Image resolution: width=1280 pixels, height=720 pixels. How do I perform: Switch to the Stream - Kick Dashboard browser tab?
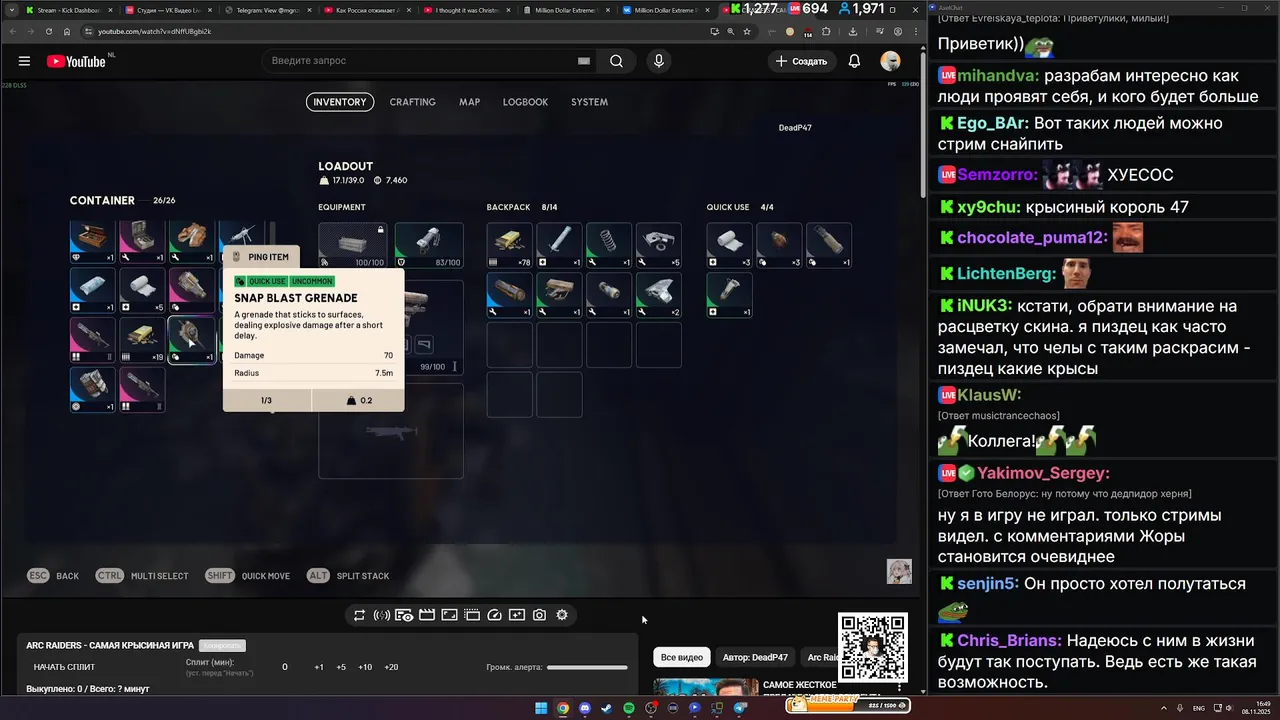[x=67, y=10]
